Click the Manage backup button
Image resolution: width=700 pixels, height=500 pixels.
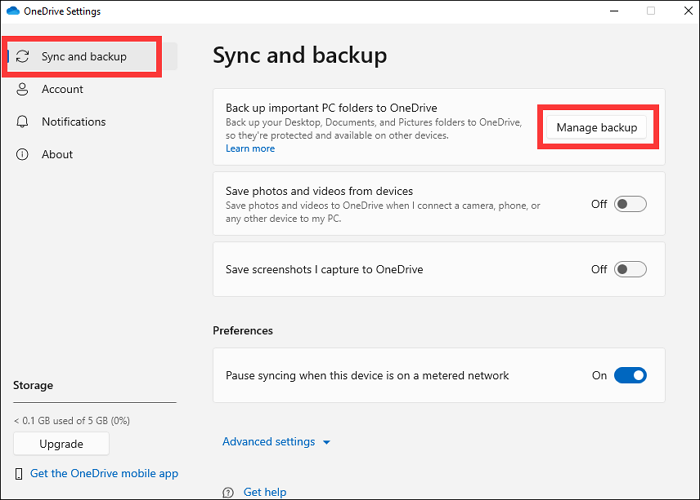click(596, 127)
